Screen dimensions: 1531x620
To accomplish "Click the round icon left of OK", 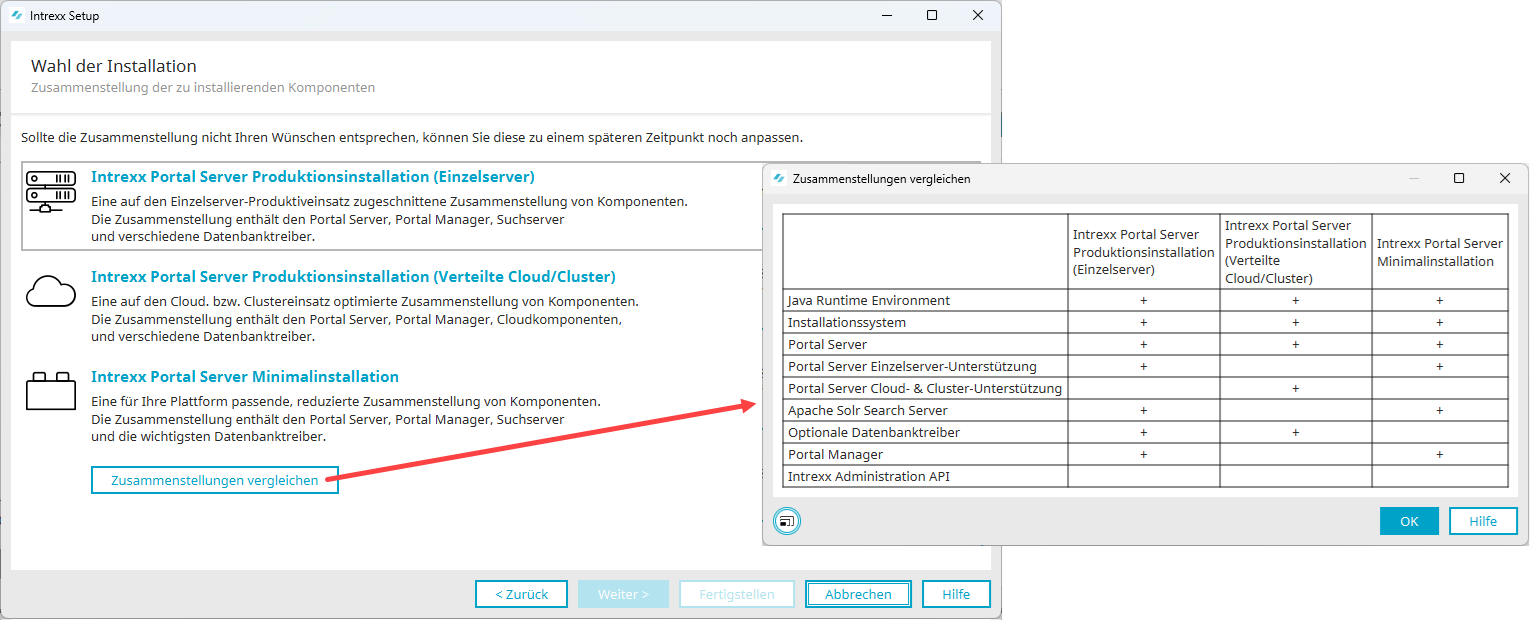I will point(787,521).
